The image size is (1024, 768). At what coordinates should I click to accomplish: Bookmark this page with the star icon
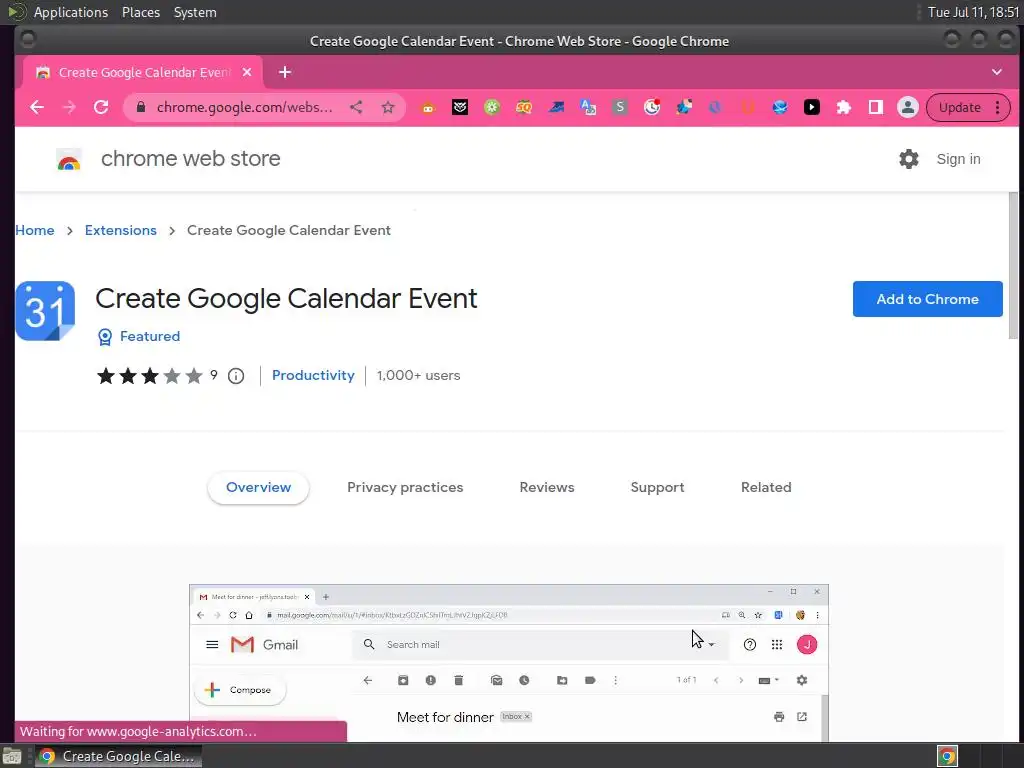[388, 107]
